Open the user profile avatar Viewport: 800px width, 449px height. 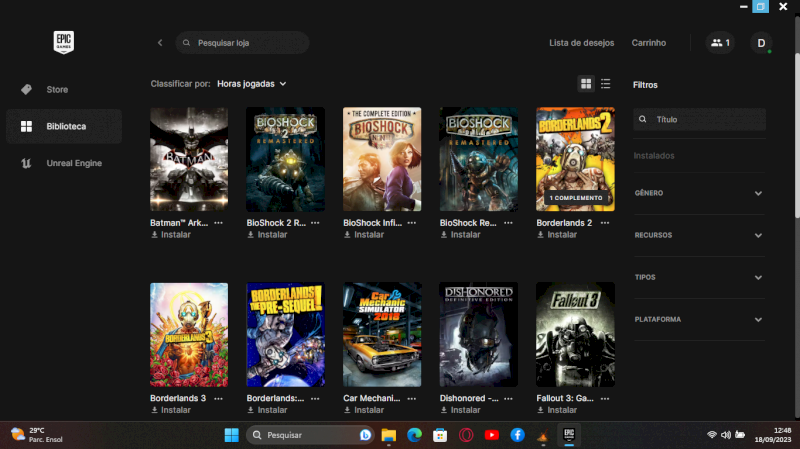point(761,43)
